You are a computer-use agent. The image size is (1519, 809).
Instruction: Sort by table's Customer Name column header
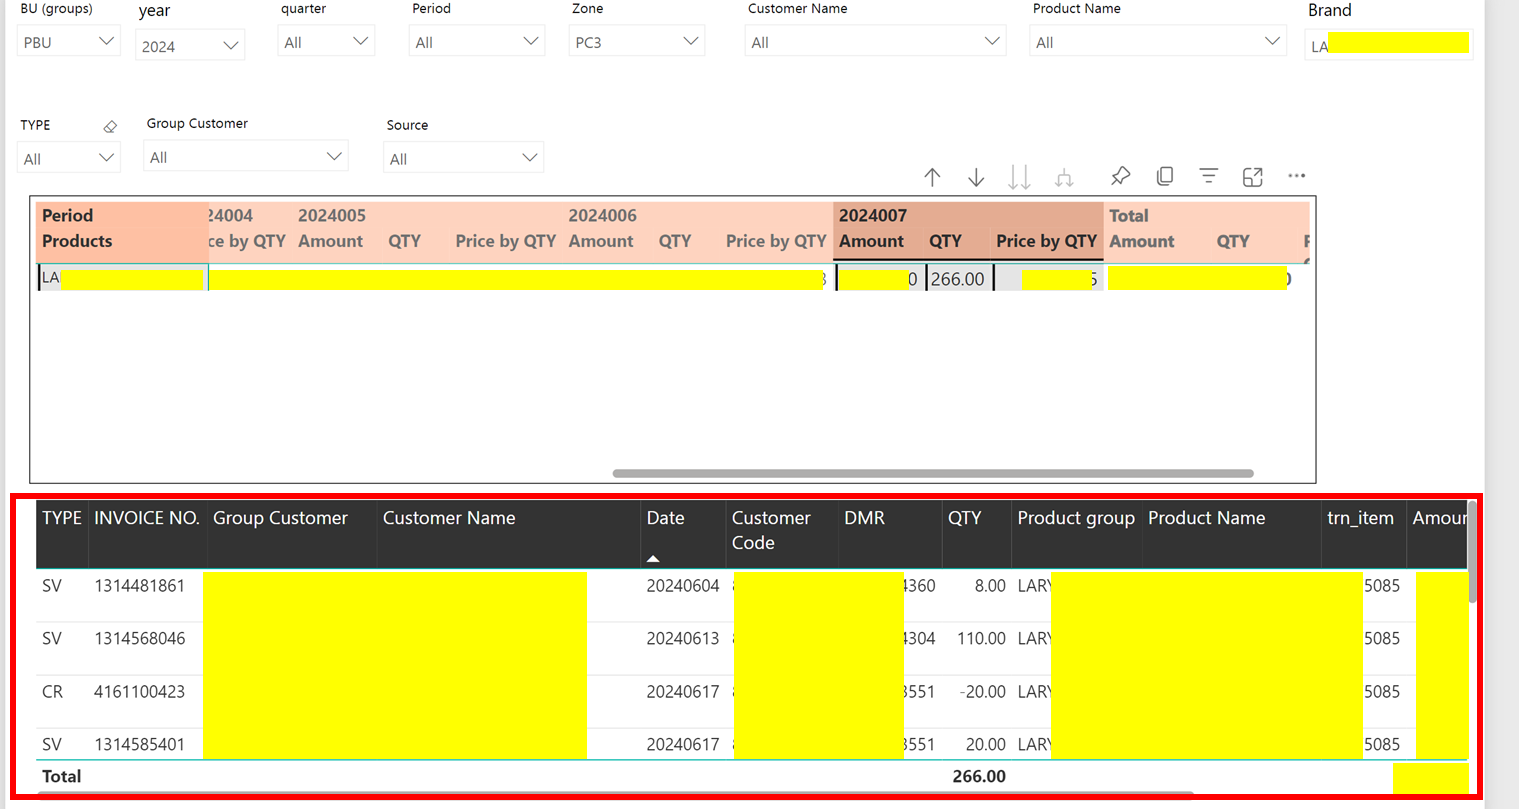(x=449, y=518)
